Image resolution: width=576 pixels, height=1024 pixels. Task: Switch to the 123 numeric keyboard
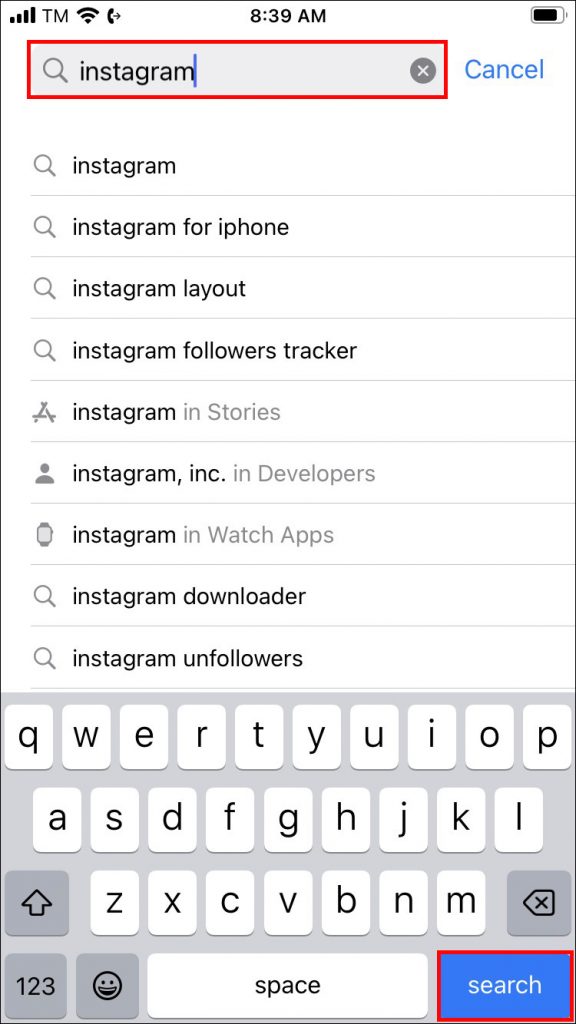click(35, 985)
